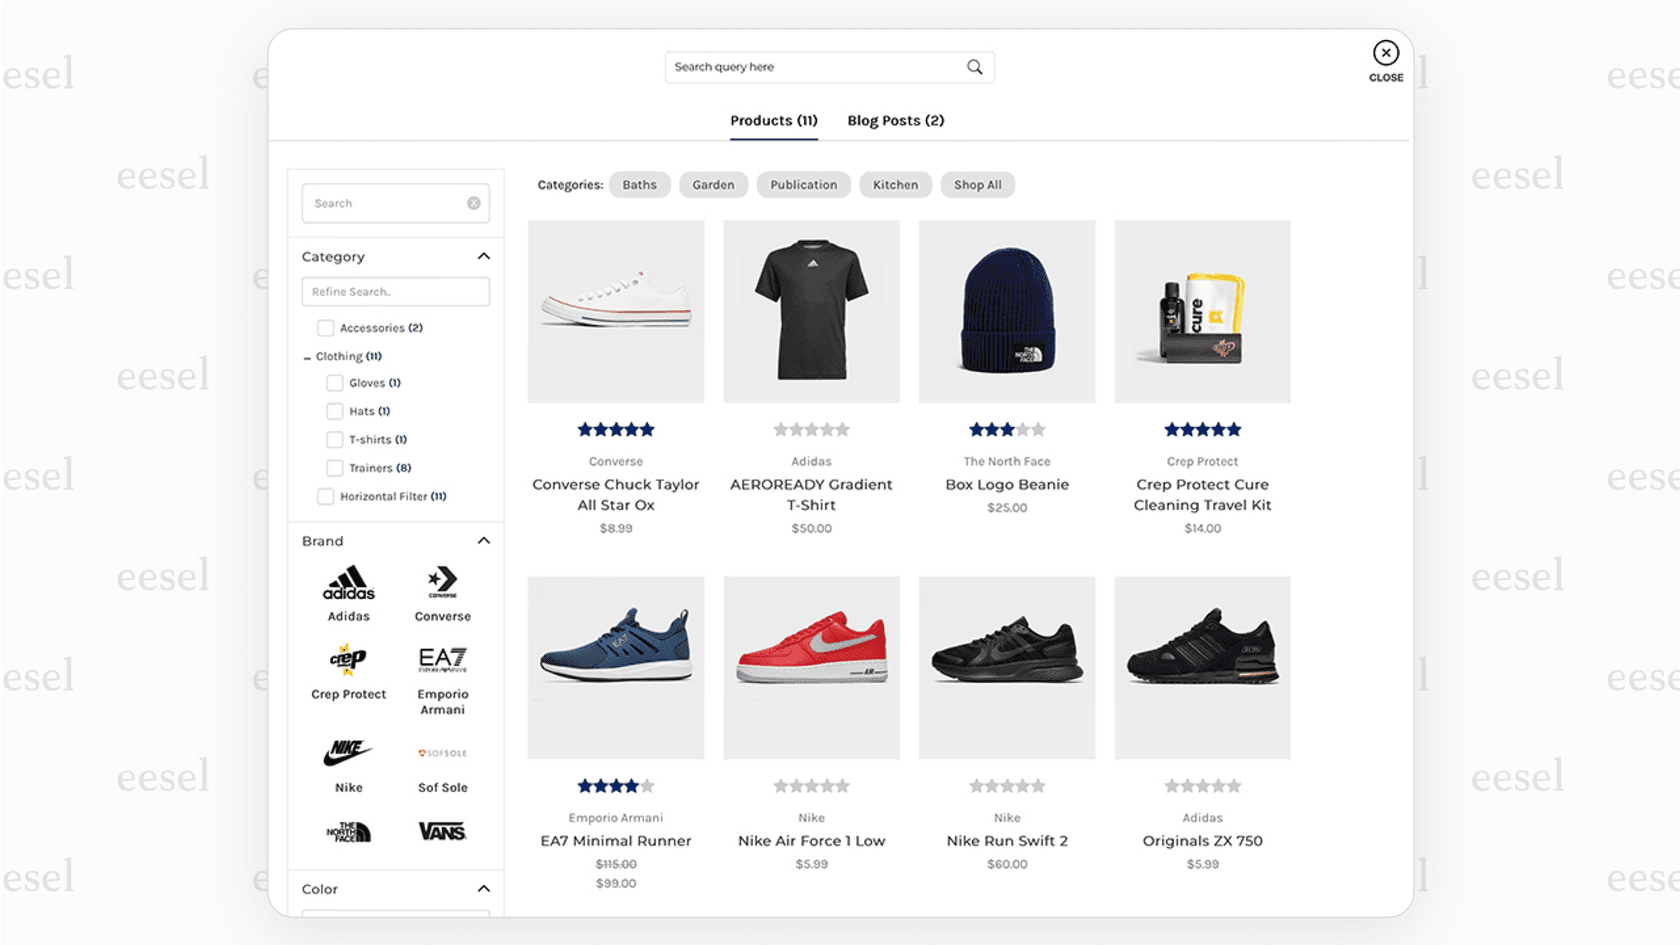Viewport: 1680px width, 945px height.
Task: Select the Vans brand logo
Action: (x=441, y=830)
